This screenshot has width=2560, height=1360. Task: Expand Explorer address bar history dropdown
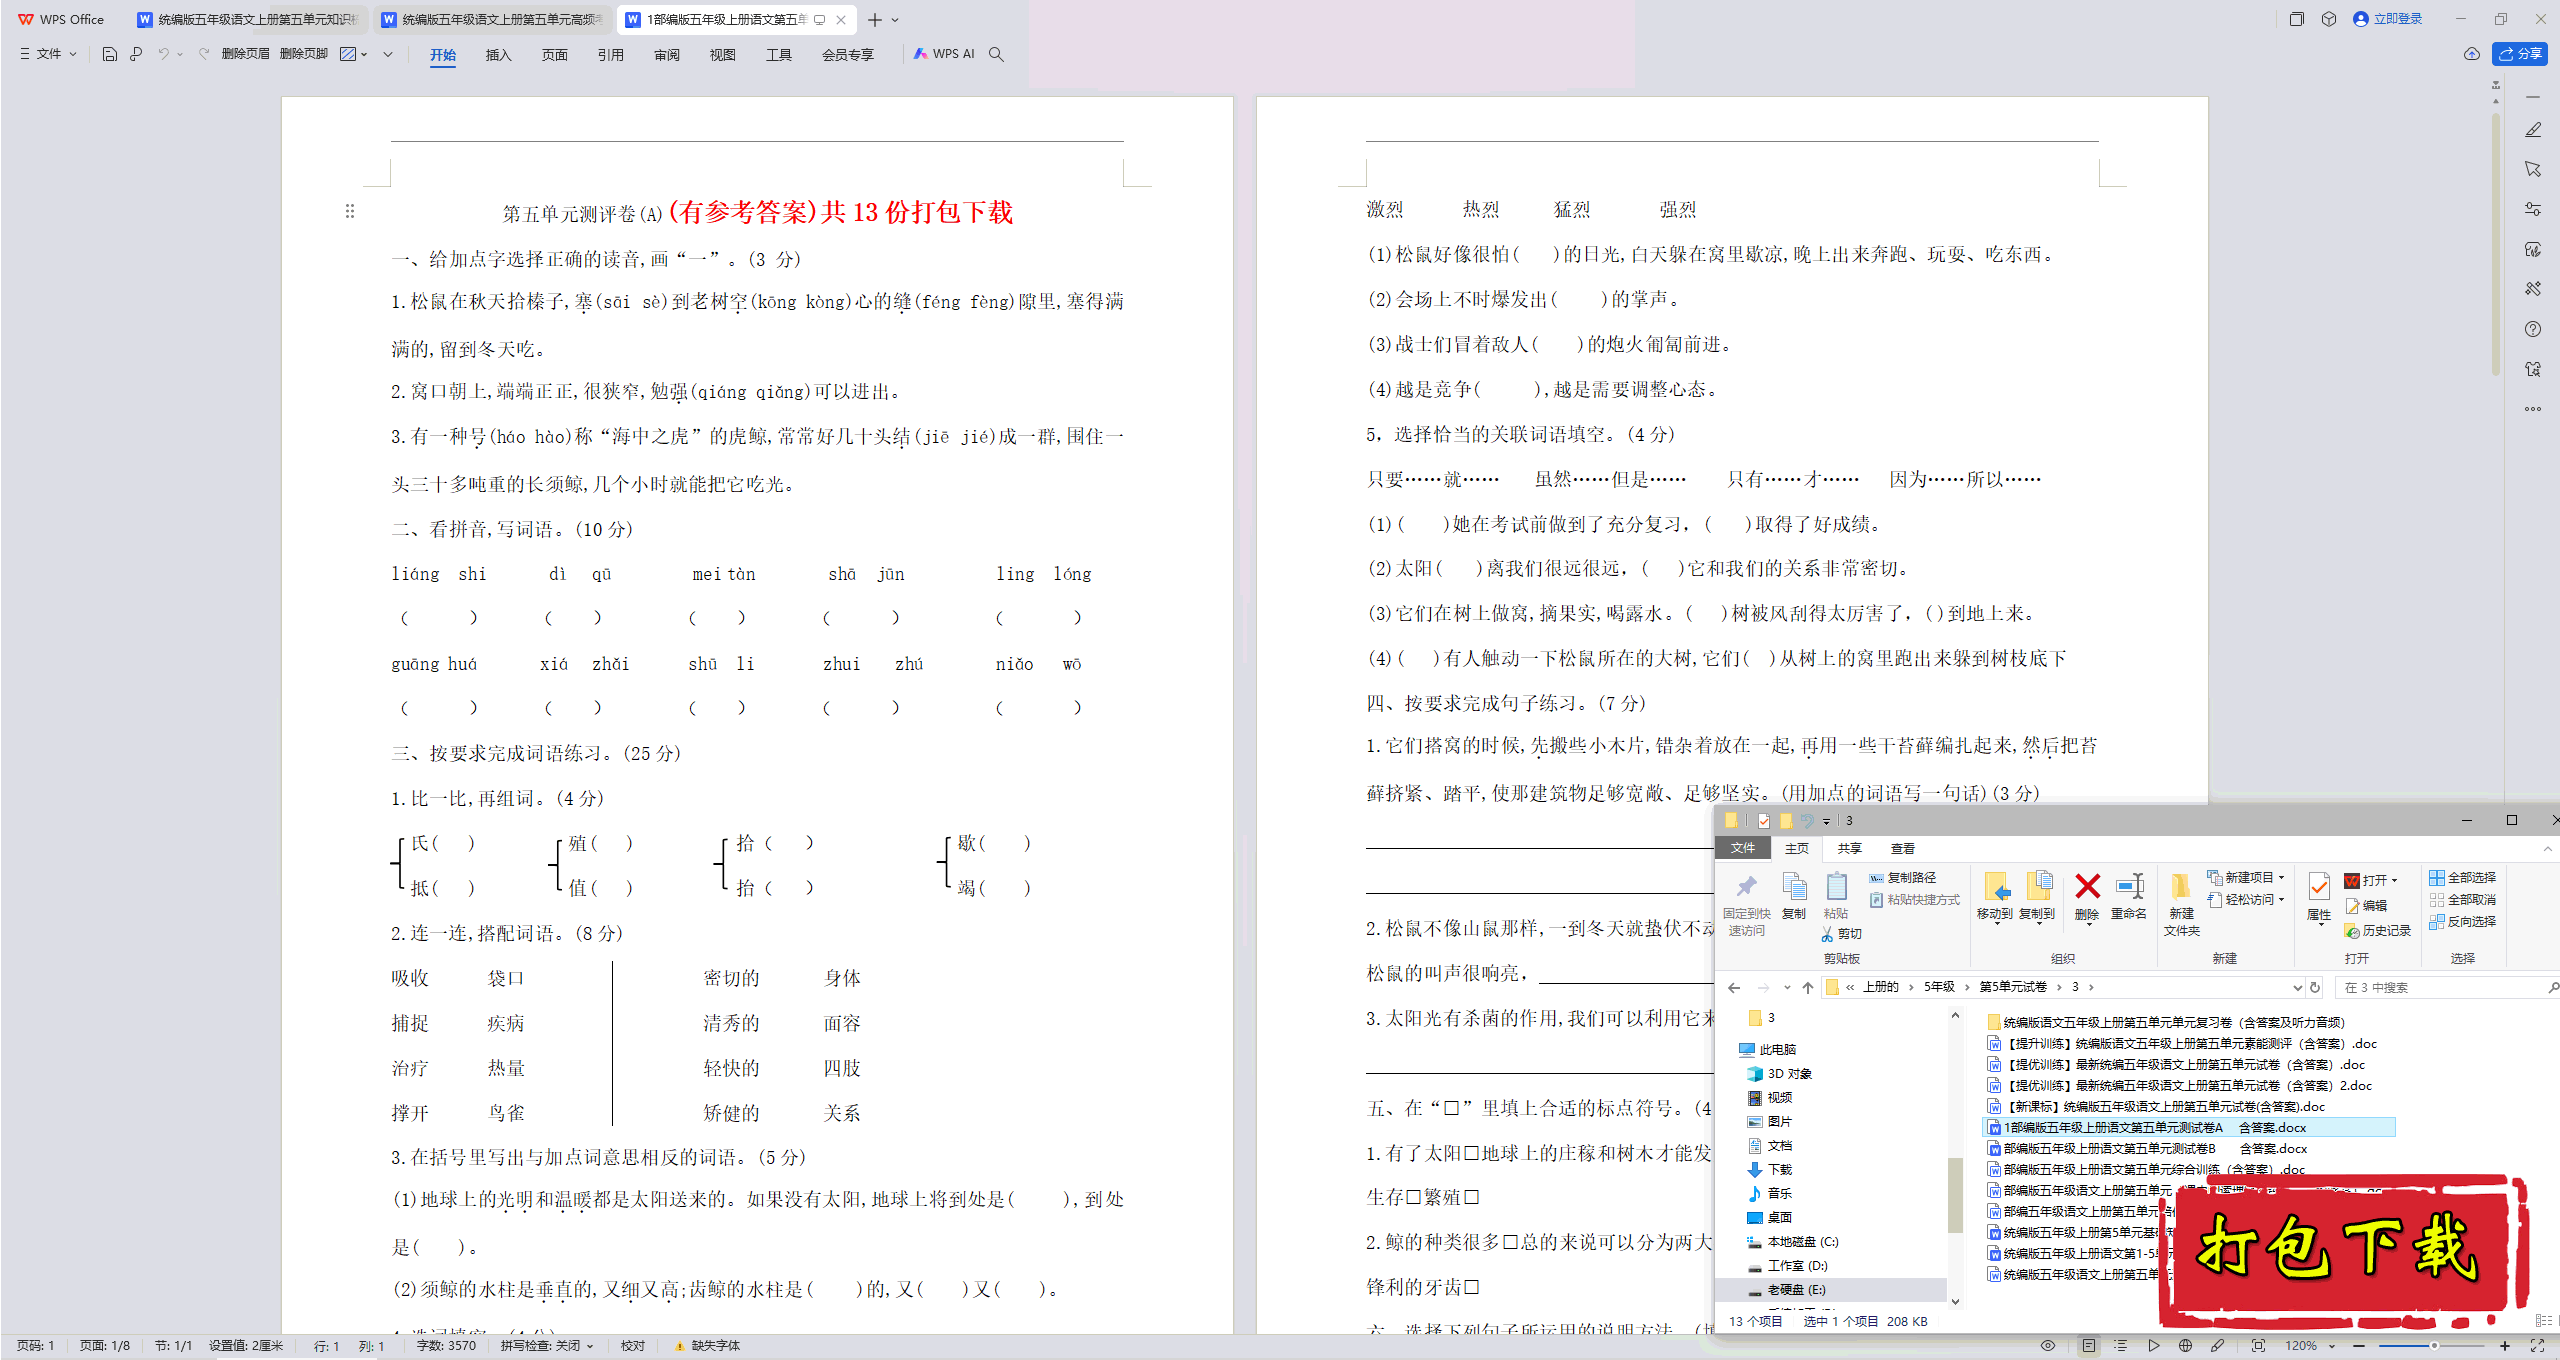(x=2297, y=987)
